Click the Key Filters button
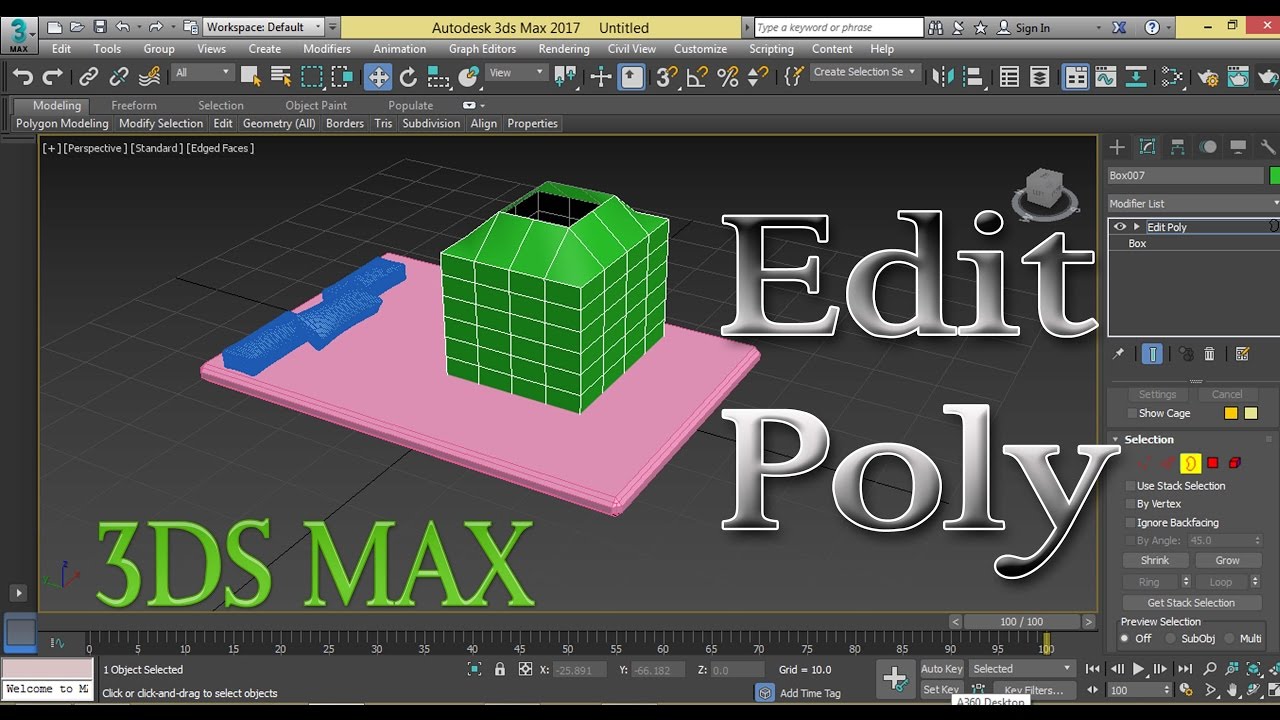 point(1033,690)
